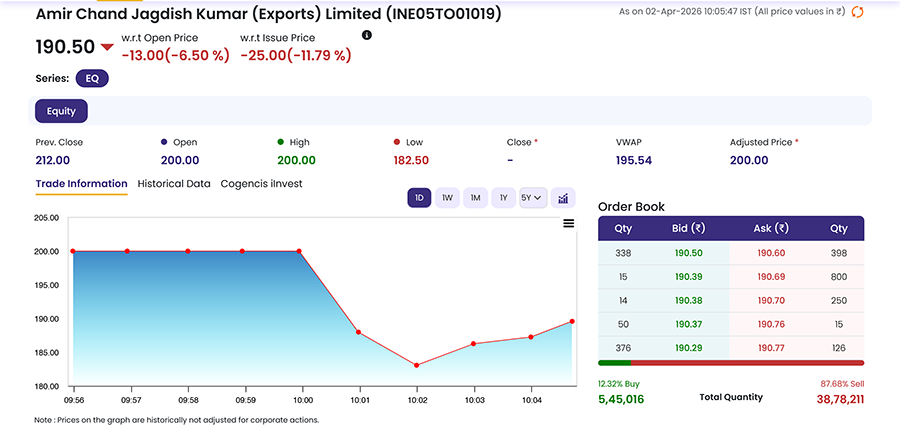Expand the 5Y range dropdown

pos(532,198)
